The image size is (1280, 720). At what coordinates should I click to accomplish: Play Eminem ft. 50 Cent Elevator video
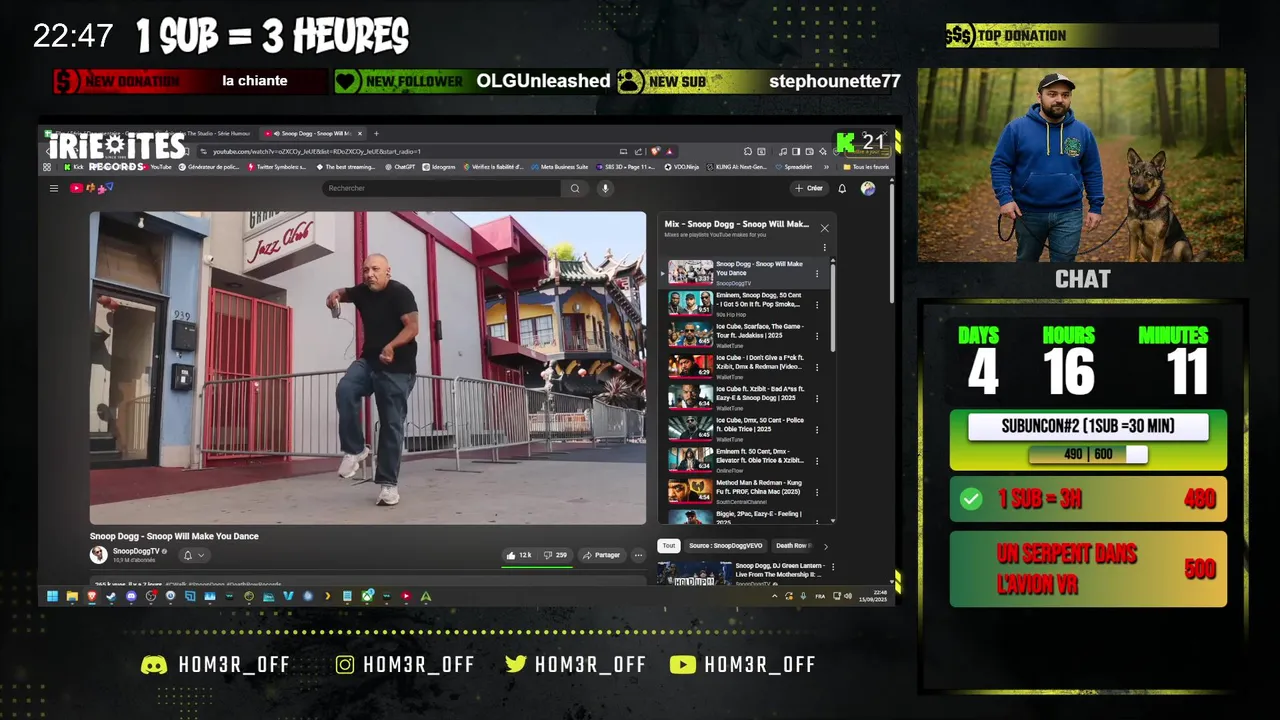click(742, 459)
